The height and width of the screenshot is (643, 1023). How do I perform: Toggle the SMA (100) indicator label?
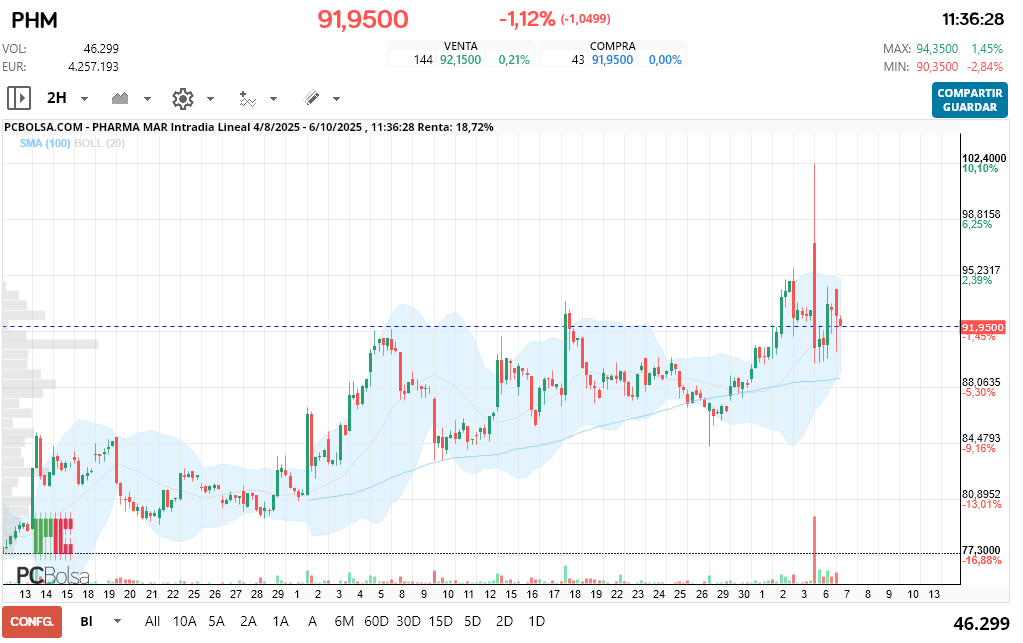(44, 144)
